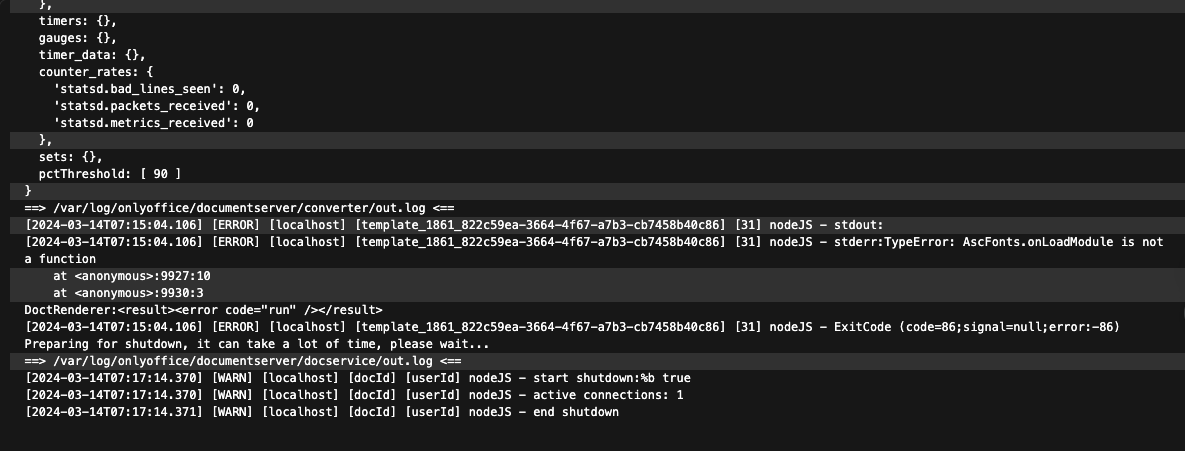Click the 'pctThreshold: [ 90 ]' line
1185x451 pixels.
click(x=110, y=174)
